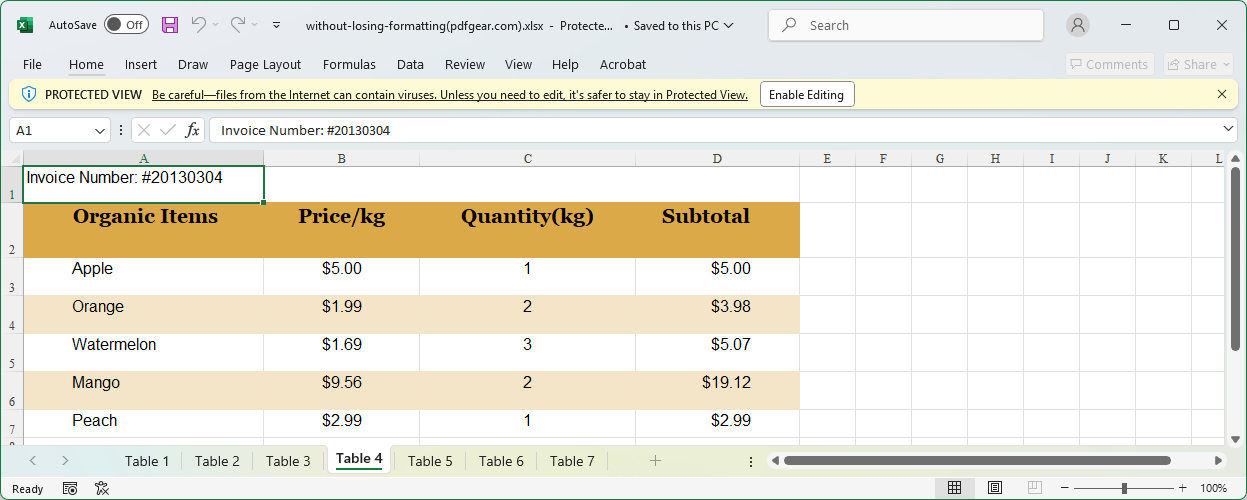Viewport: 1247px width, 500px height.
Task: Click the Protected View shield icon
Action: tap(28, 95)
